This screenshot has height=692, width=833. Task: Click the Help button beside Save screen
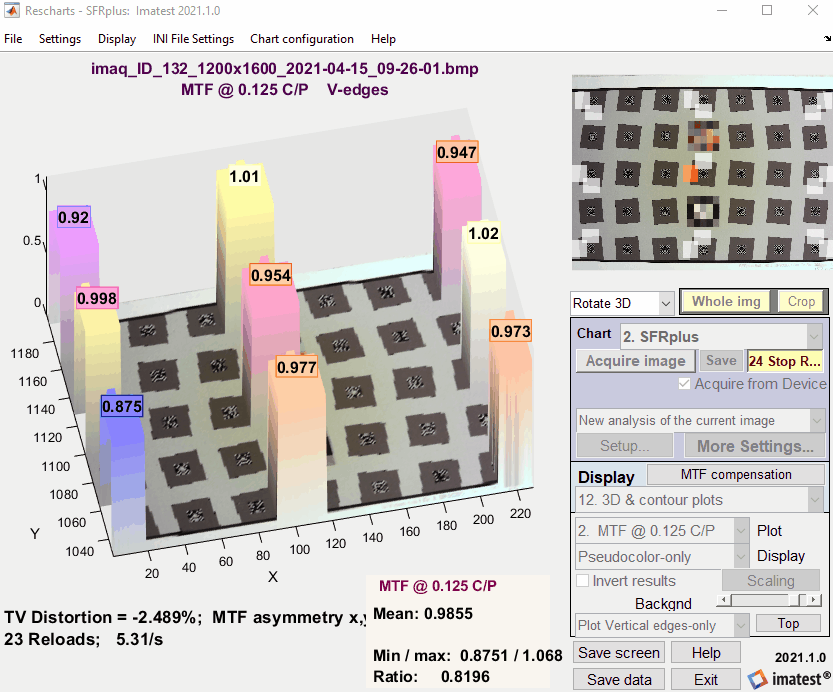[x=706, y=653]
